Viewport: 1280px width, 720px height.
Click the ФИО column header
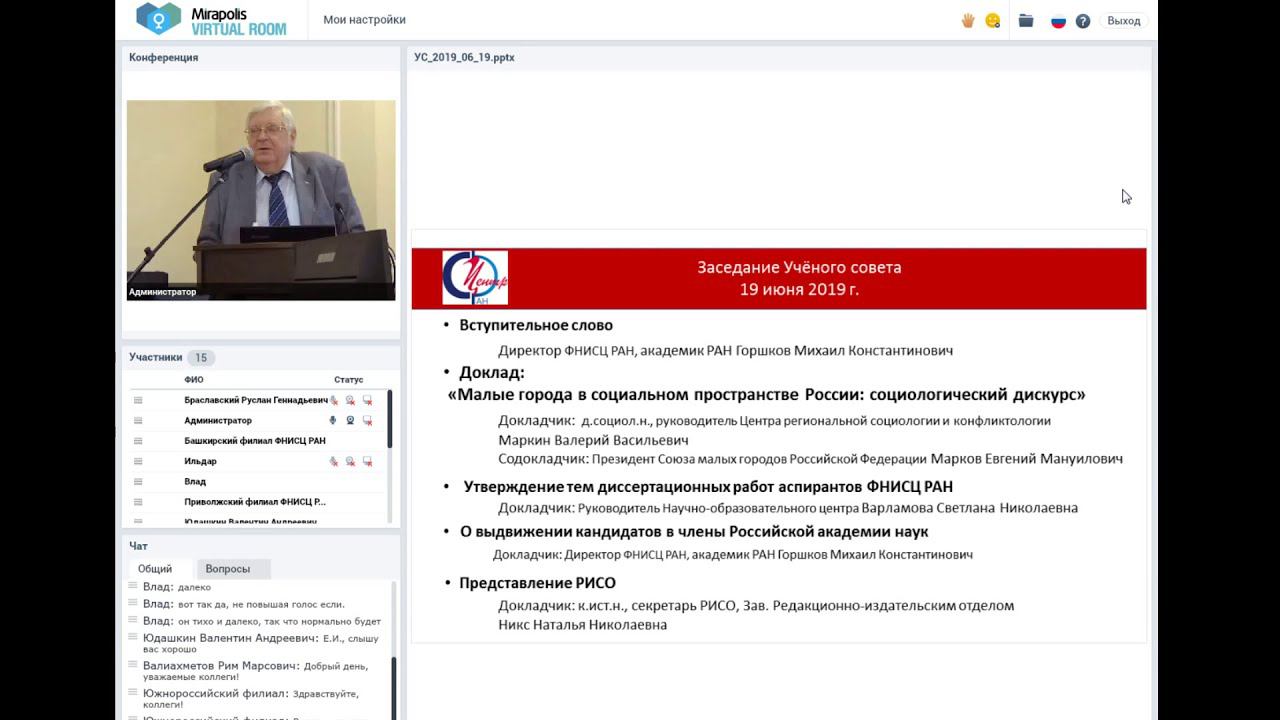pos(194,380)
